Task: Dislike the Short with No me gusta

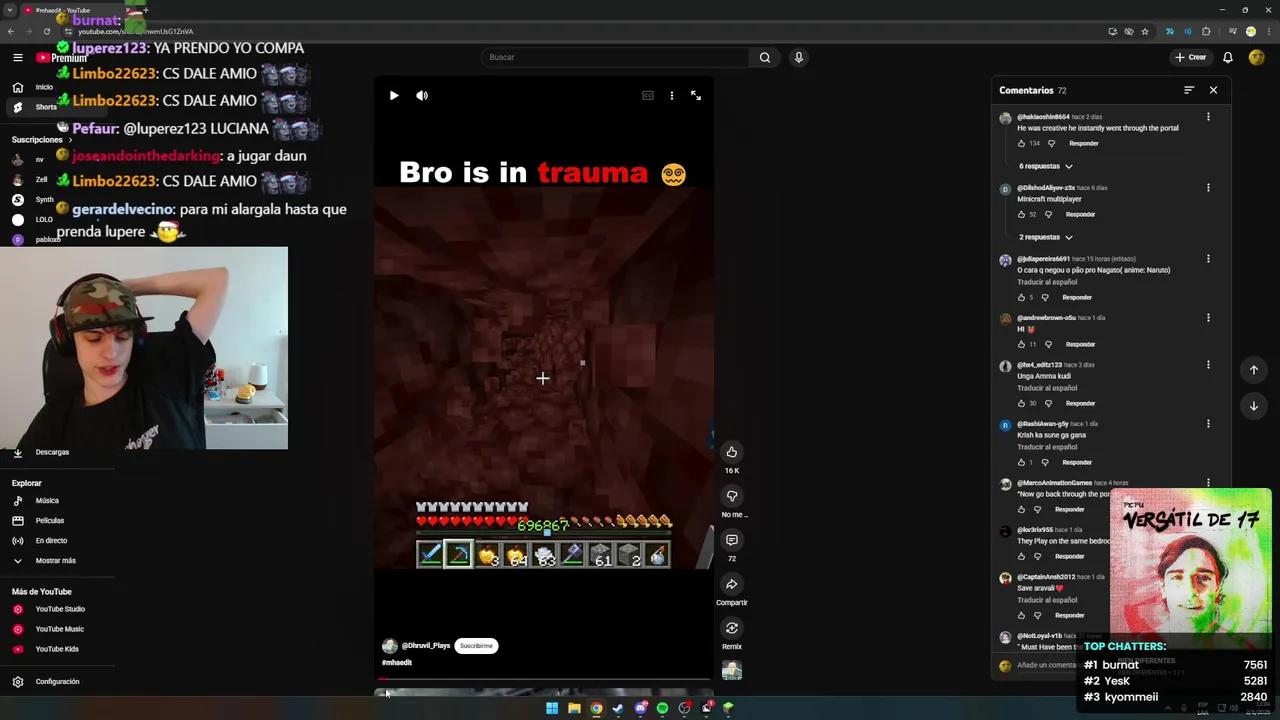Action: (x=732, y=496)
